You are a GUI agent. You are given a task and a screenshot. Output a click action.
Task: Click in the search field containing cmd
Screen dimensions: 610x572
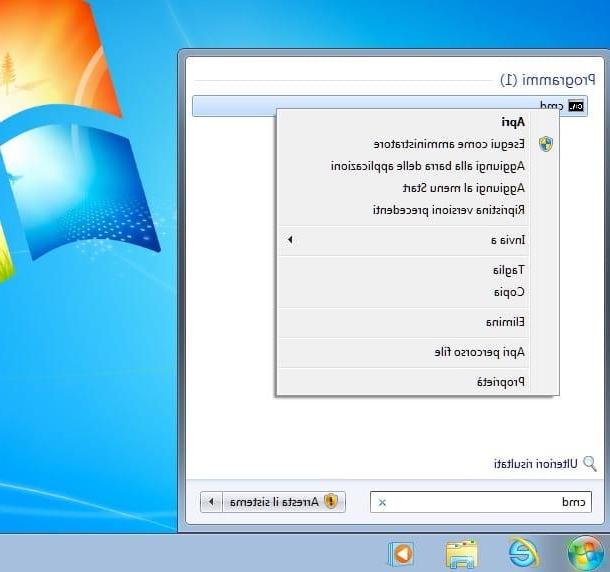click(x=481, y=502)
